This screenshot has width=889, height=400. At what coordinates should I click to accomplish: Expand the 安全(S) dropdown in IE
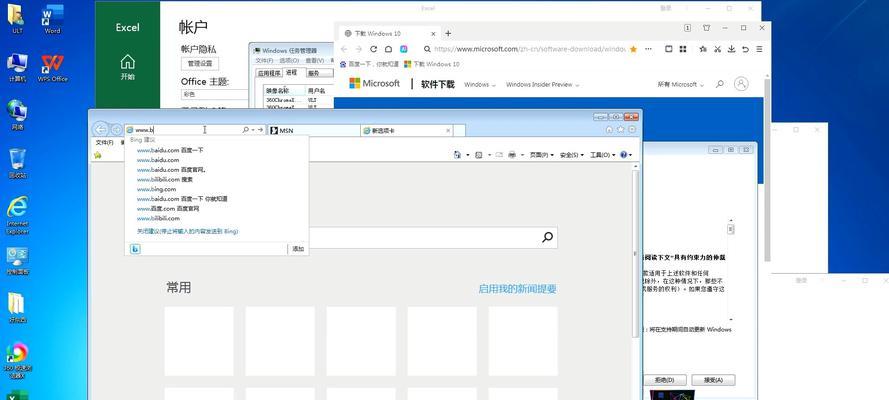tap(572, 155)
